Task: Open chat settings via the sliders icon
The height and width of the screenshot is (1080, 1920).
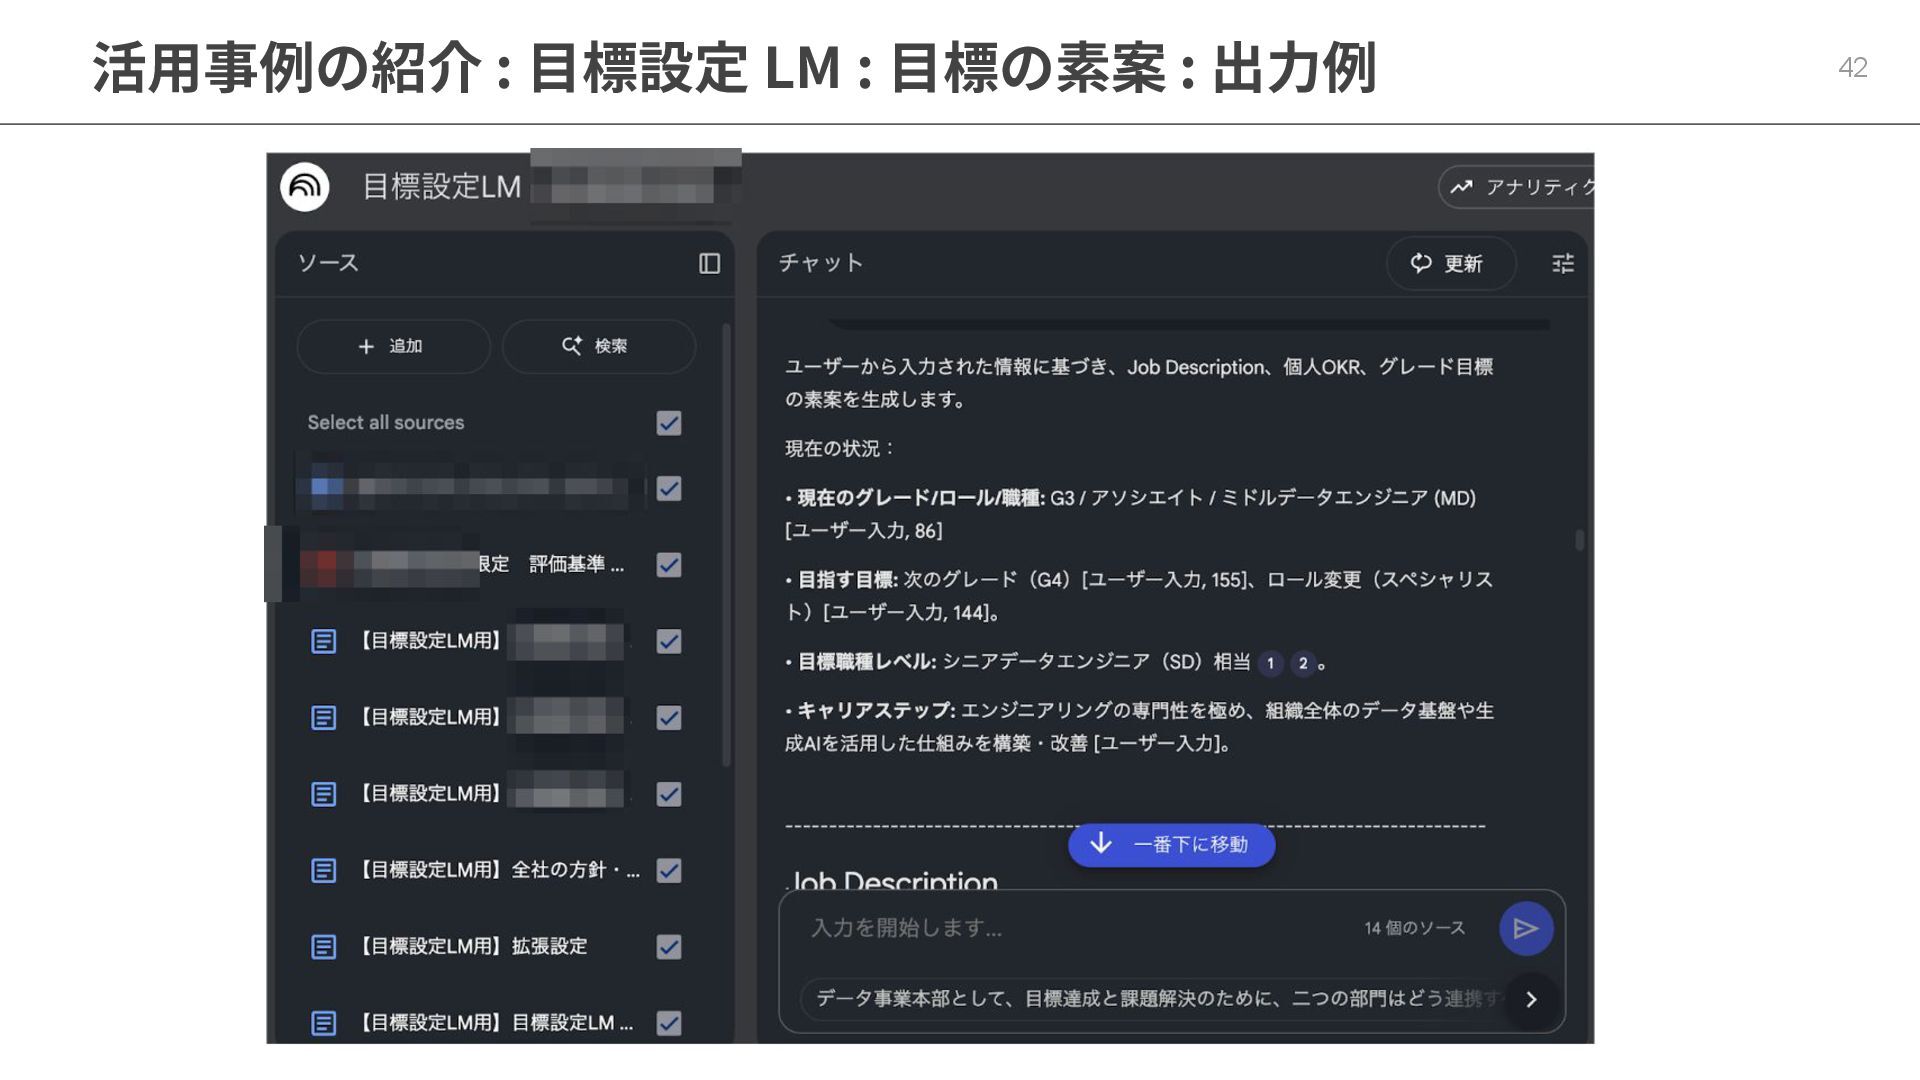Action: [1562, 263]
